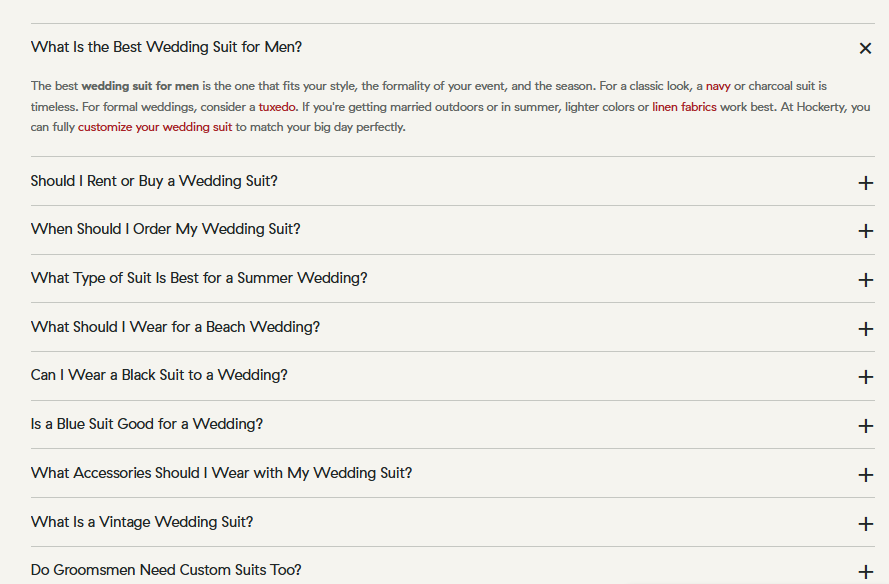Expand Groomsmen Custom Suits plus icon
This screenshot has width=889, height=584.
(865, 572)
